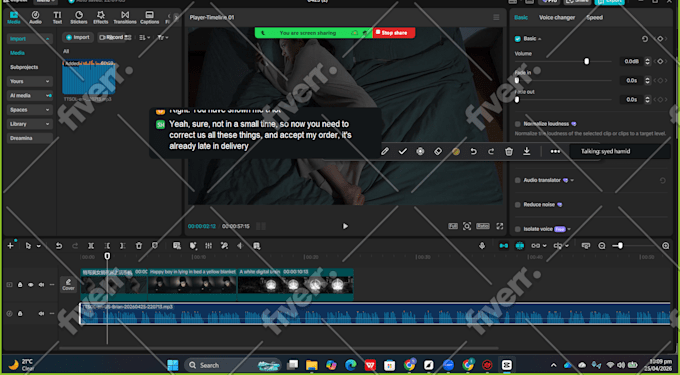Mute the mp3 audio track
Image resolution: width=680 pixels, height=375 pixels.
coord(41,313)
